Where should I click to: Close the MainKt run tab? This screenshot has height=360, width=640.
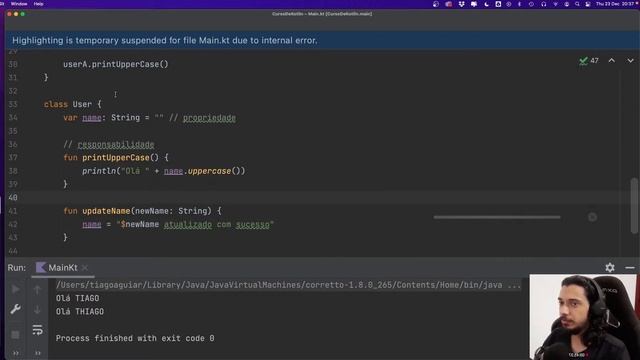(x=85, y=268)
